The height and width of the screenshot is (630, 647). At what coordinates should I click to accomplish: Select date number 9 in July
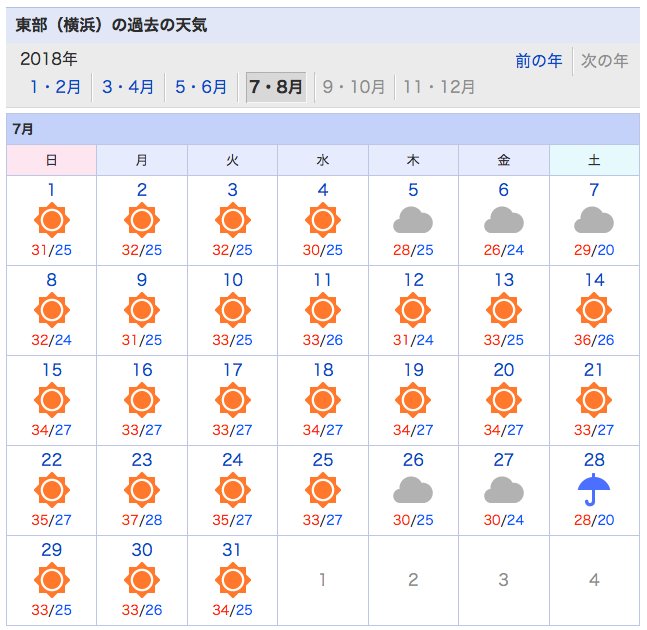click(142, 280)
